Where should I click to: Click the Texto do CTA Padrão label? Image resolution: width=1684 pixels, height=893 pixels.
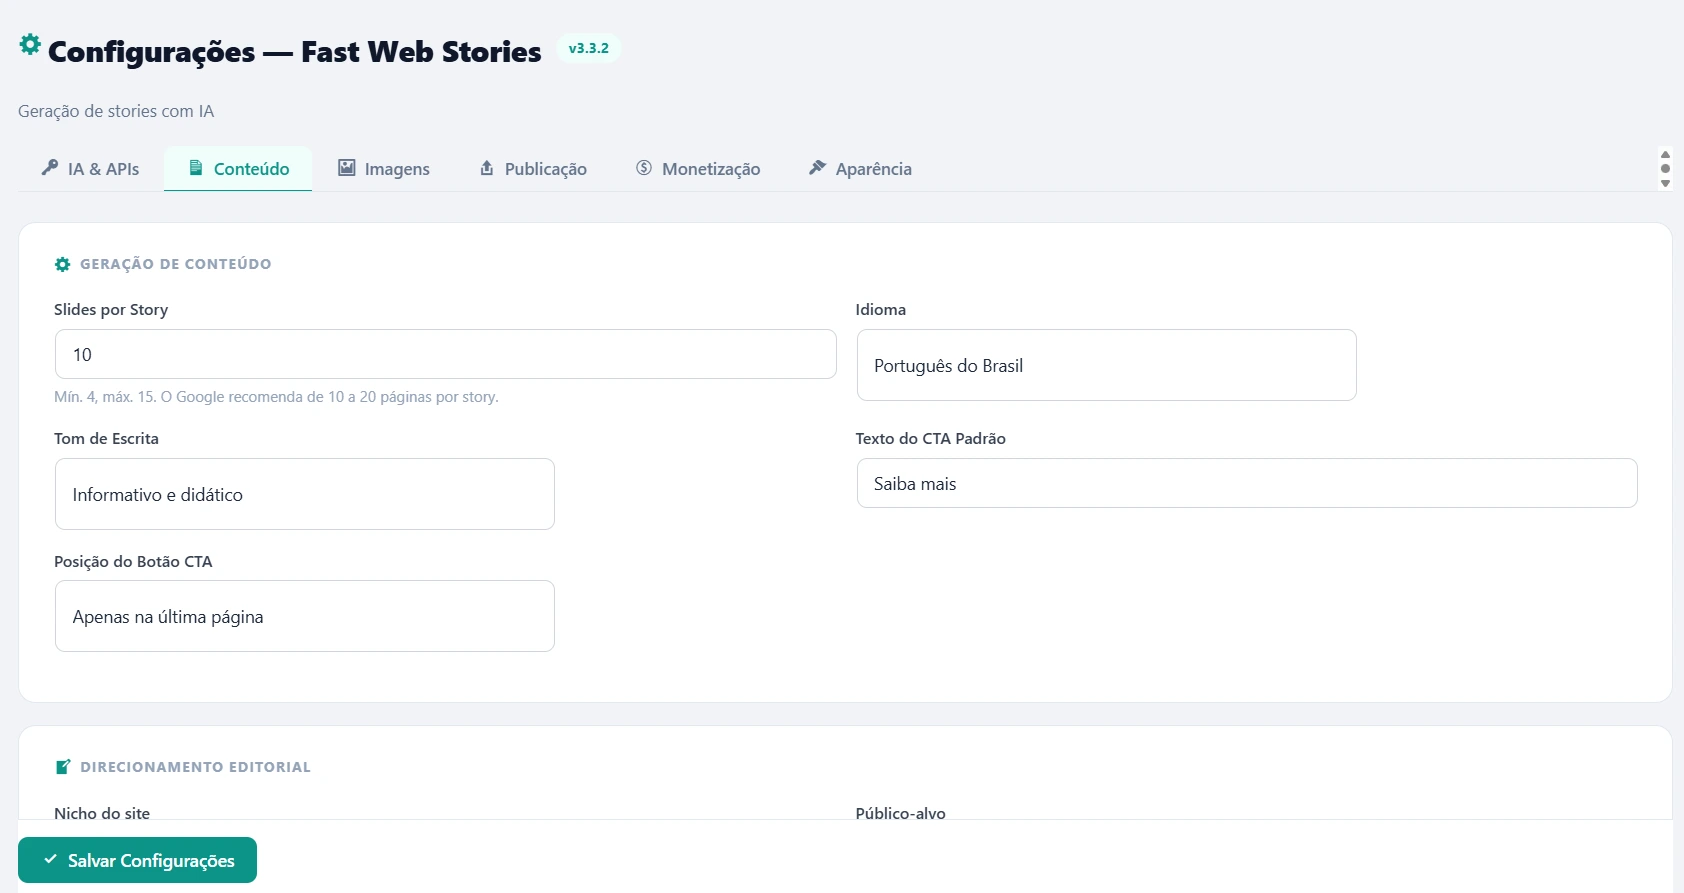pyautogui.click(x=930, y=438)
